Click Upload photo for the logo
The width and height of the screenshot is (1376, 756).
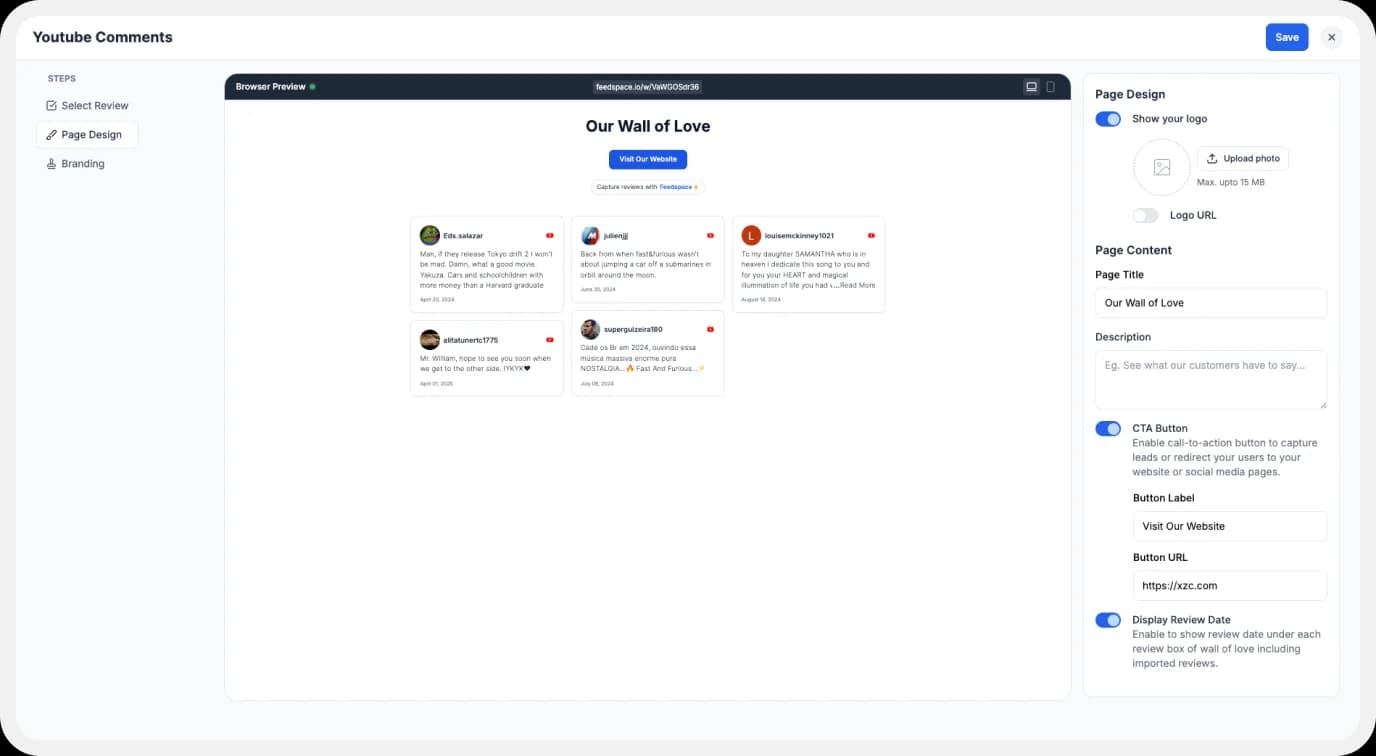point(1242,158)
